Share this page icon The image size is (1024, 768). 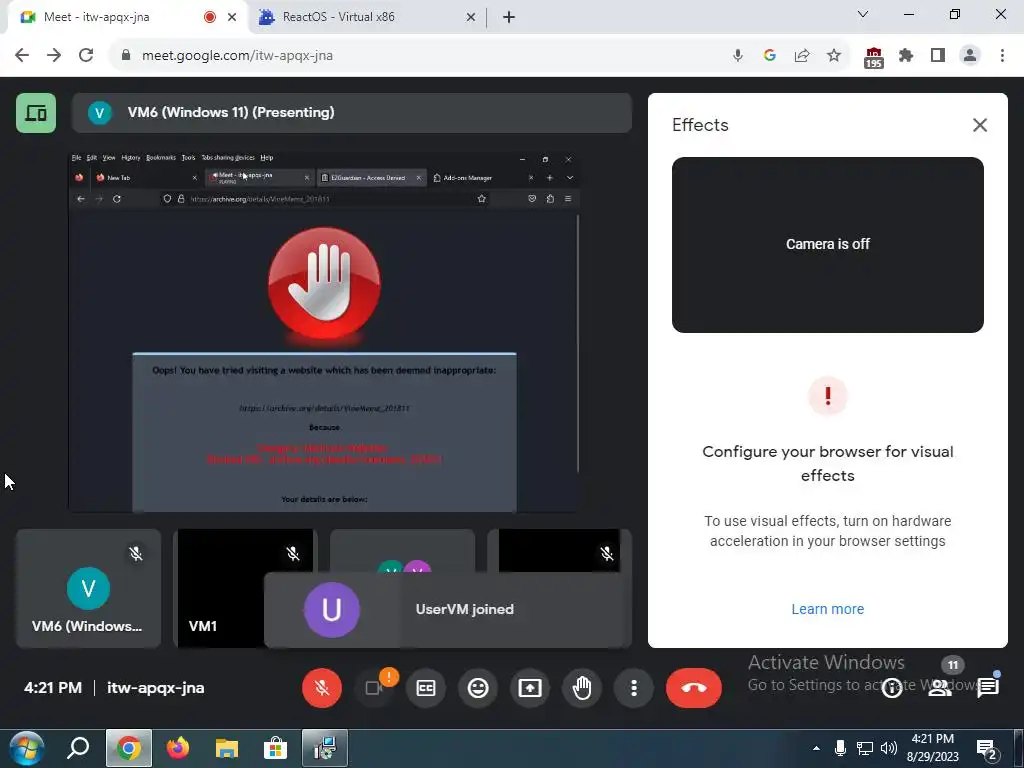(802, 56)
